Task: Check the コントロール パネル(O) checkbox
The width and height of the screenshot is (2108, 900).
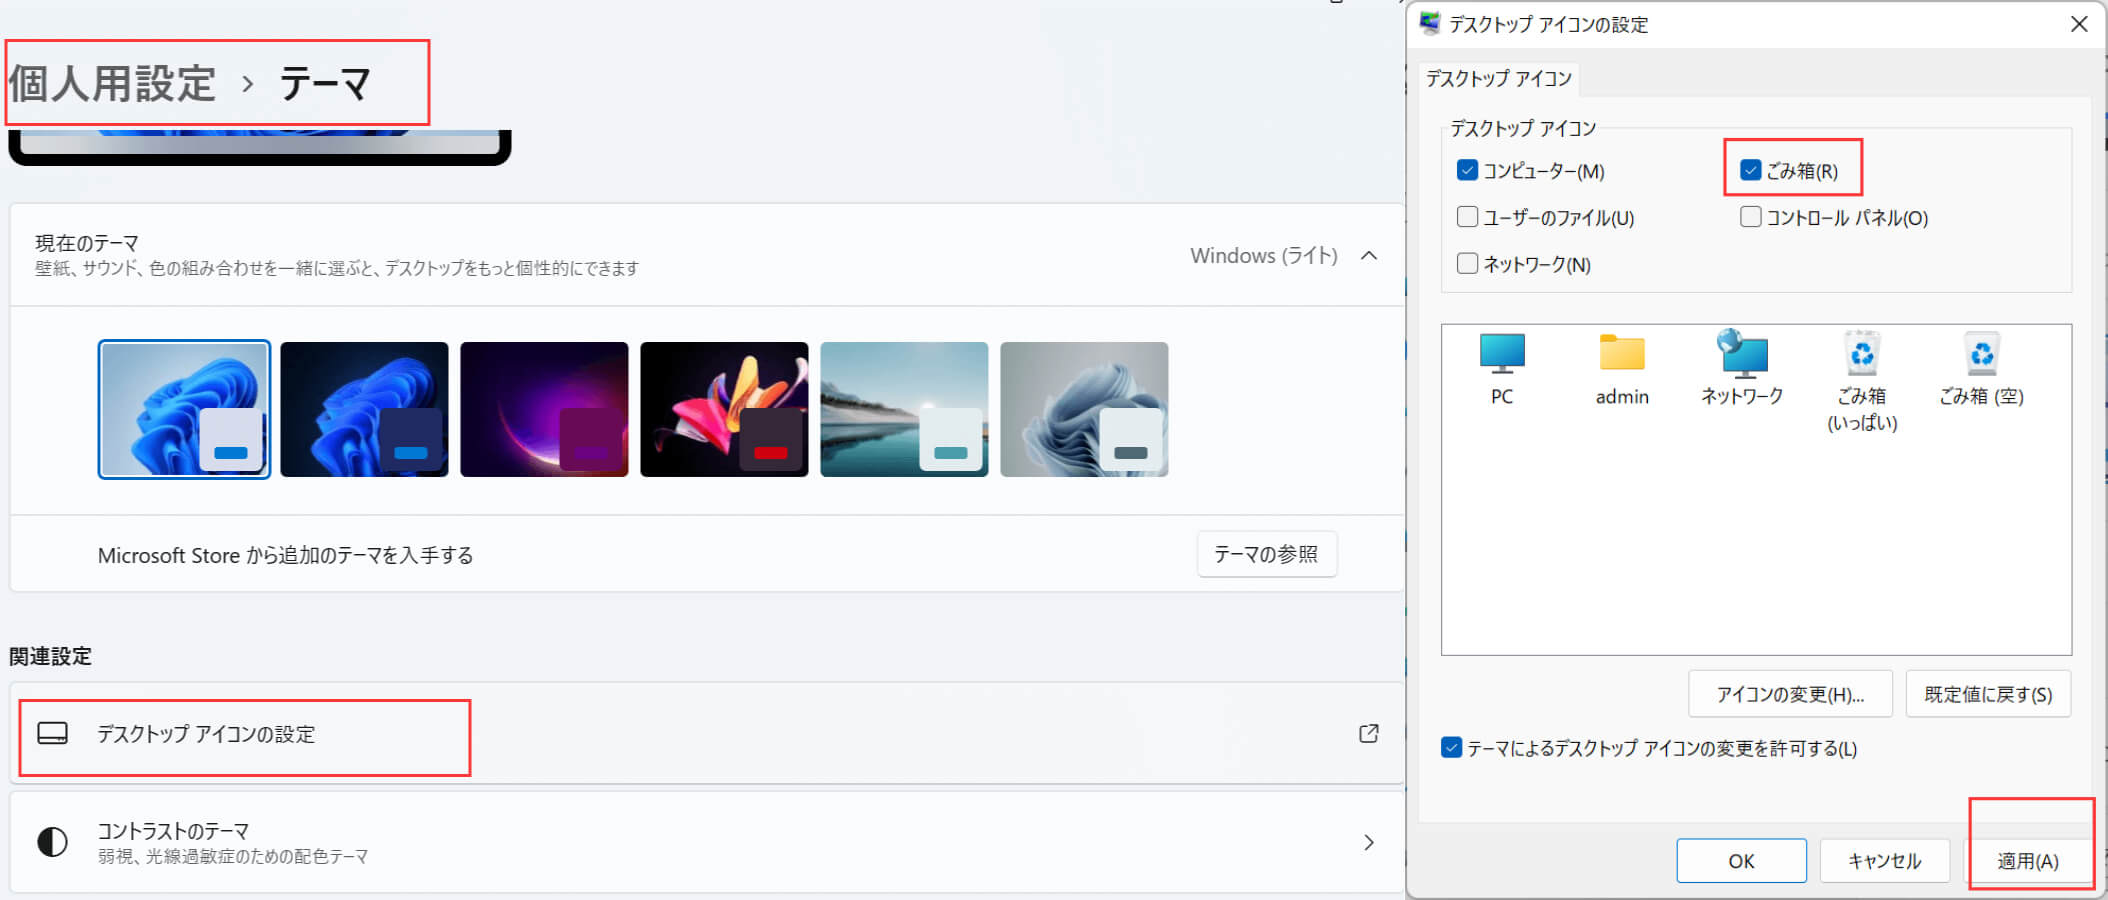Action: [x=1750, y=217]
